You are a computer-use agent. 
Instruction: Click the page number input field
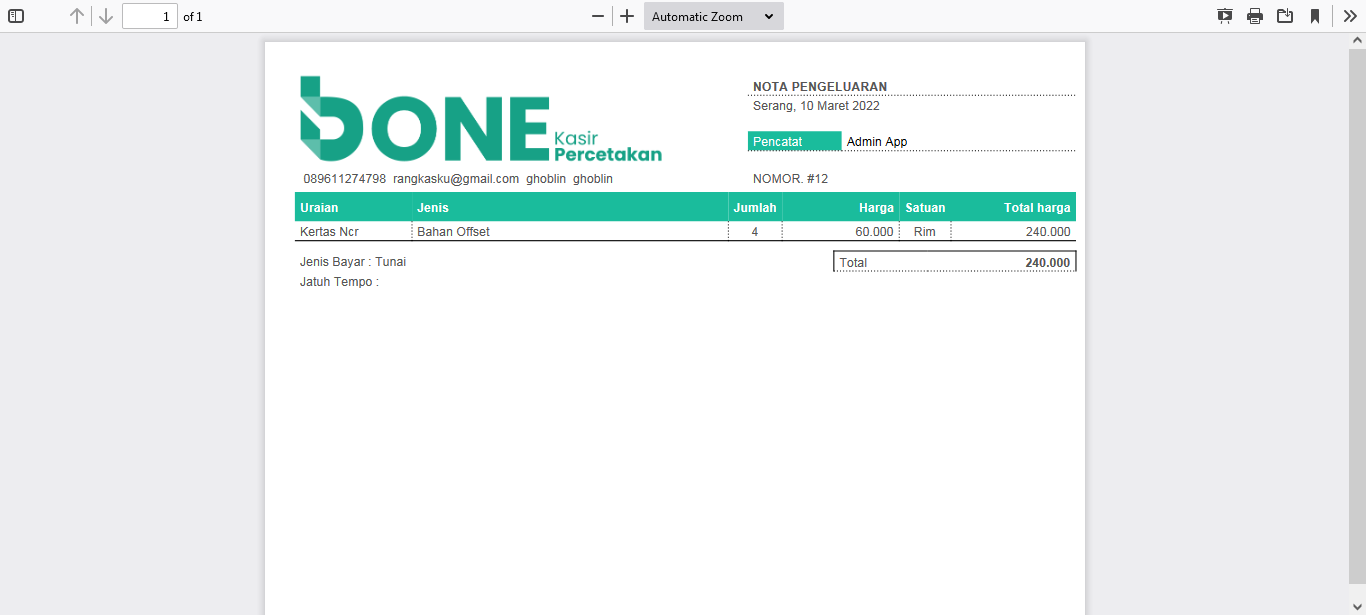tap(150, 16)
